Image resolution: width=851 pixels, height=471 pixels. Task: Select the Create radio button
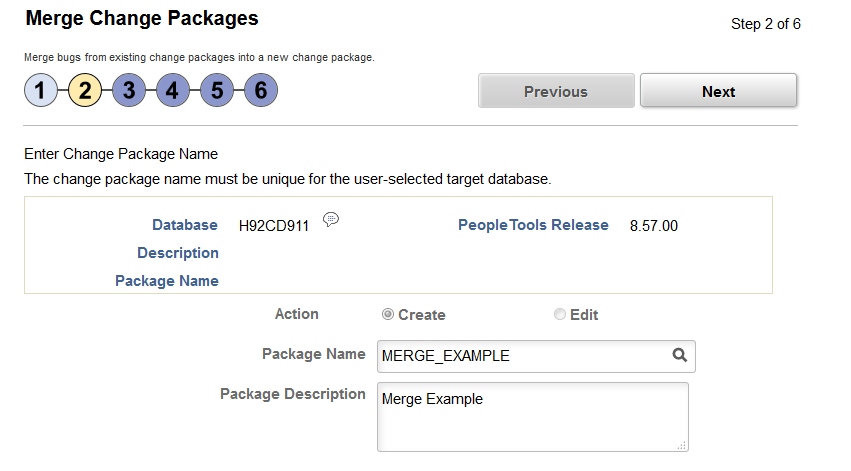tap(388, 314)
